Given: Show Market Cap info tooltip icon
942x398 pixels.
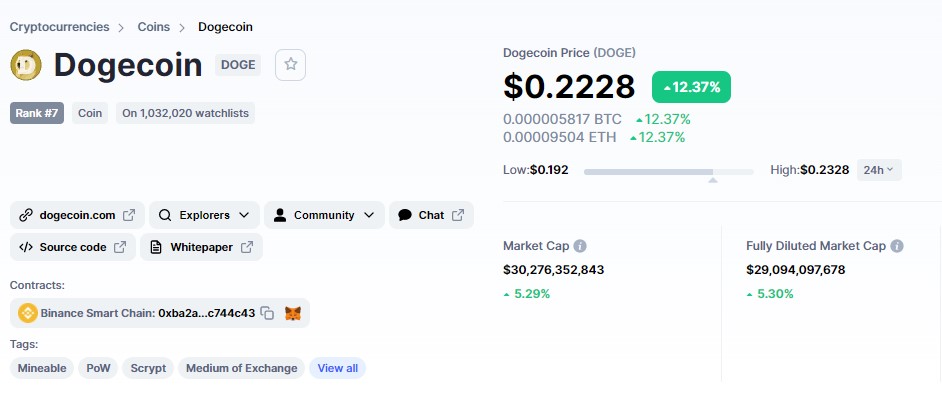Looking at the screenshot, I should click(x=580, y=246).
